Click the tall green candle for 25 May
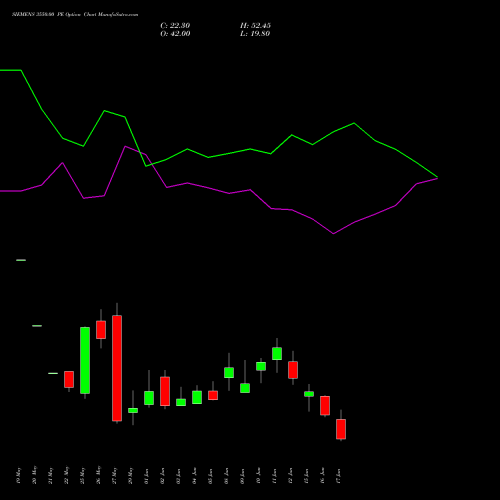500x500 pixels. tap(85, 360)
